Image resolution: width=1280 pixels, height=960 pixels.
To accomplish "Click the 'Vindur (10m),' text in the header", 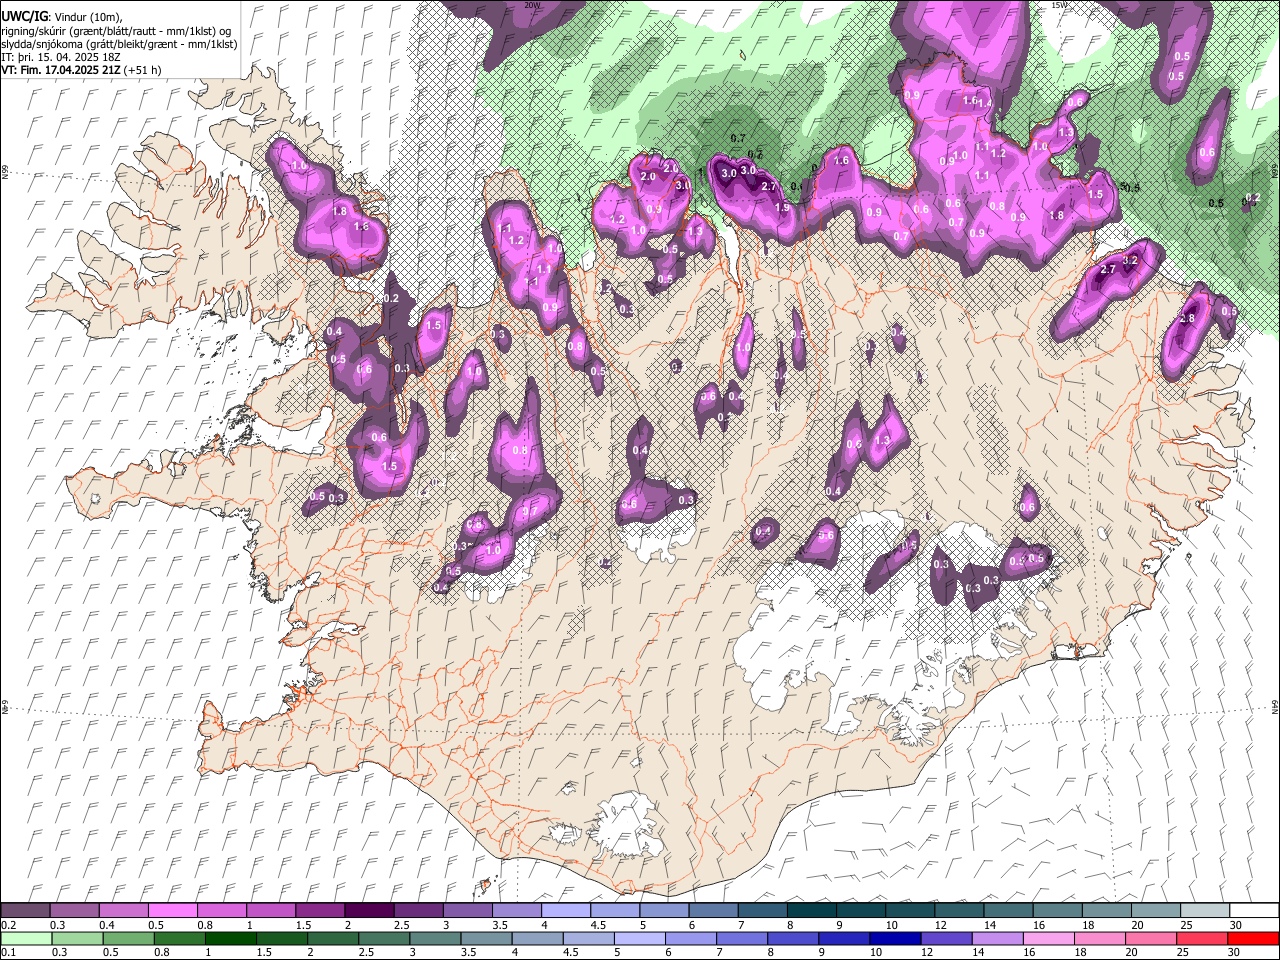I will (87, 17).
